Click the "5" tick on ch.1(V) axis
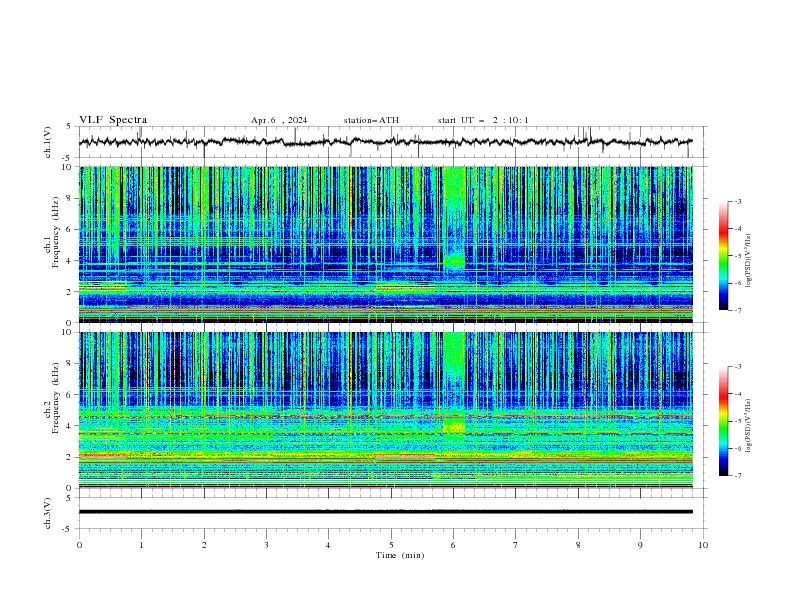Viewport: 792px width, 612px height. pos(70,126)
